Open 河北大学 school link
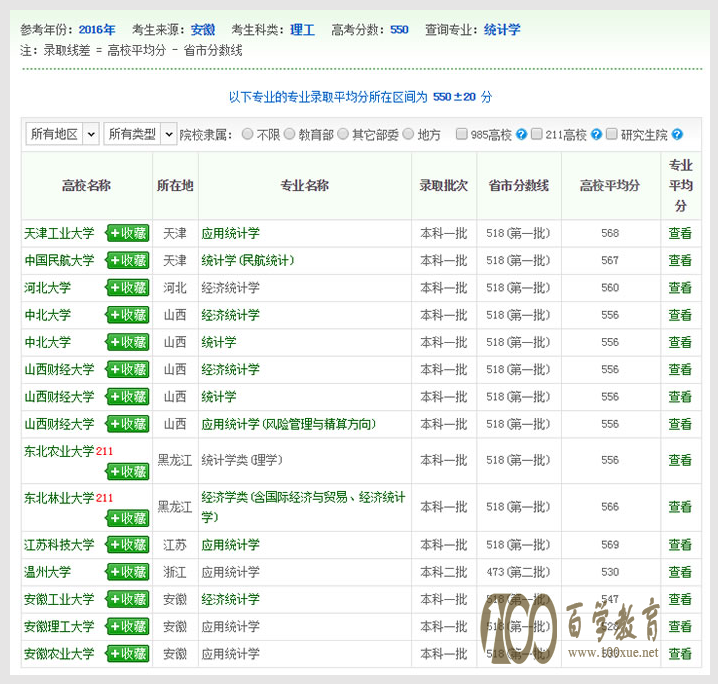The height and width of the screenshot is (684, 718). [48, 288]
